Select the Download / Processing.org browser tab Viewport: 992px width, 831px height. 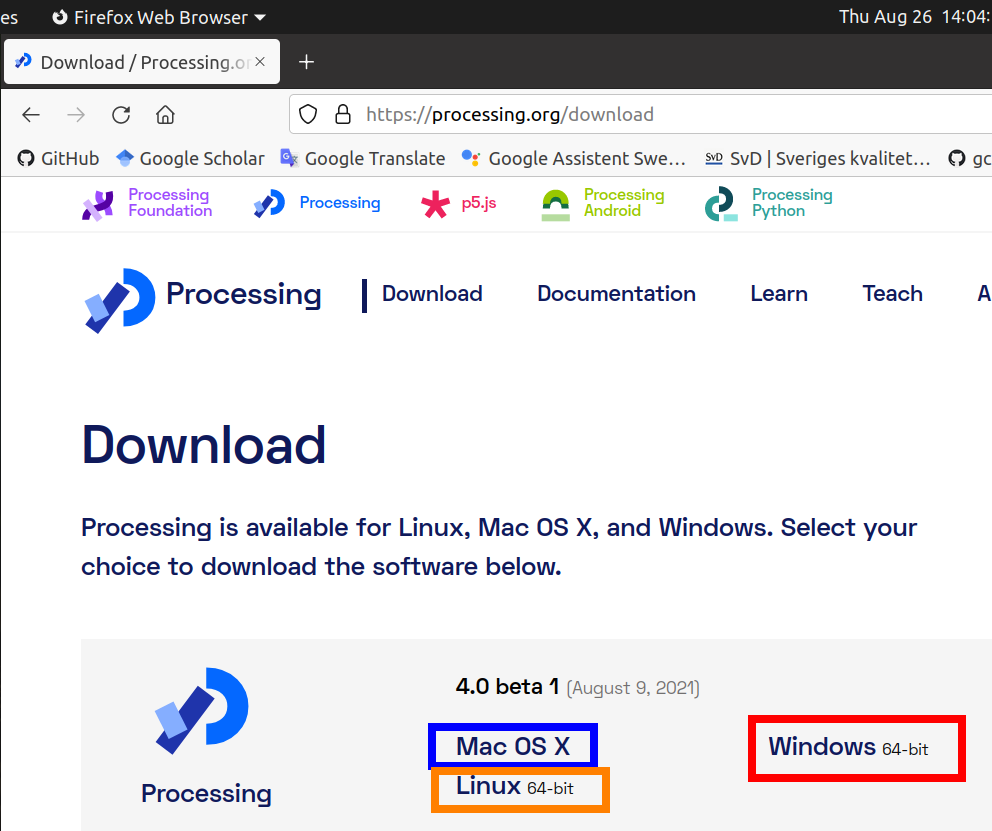point(142,62)
